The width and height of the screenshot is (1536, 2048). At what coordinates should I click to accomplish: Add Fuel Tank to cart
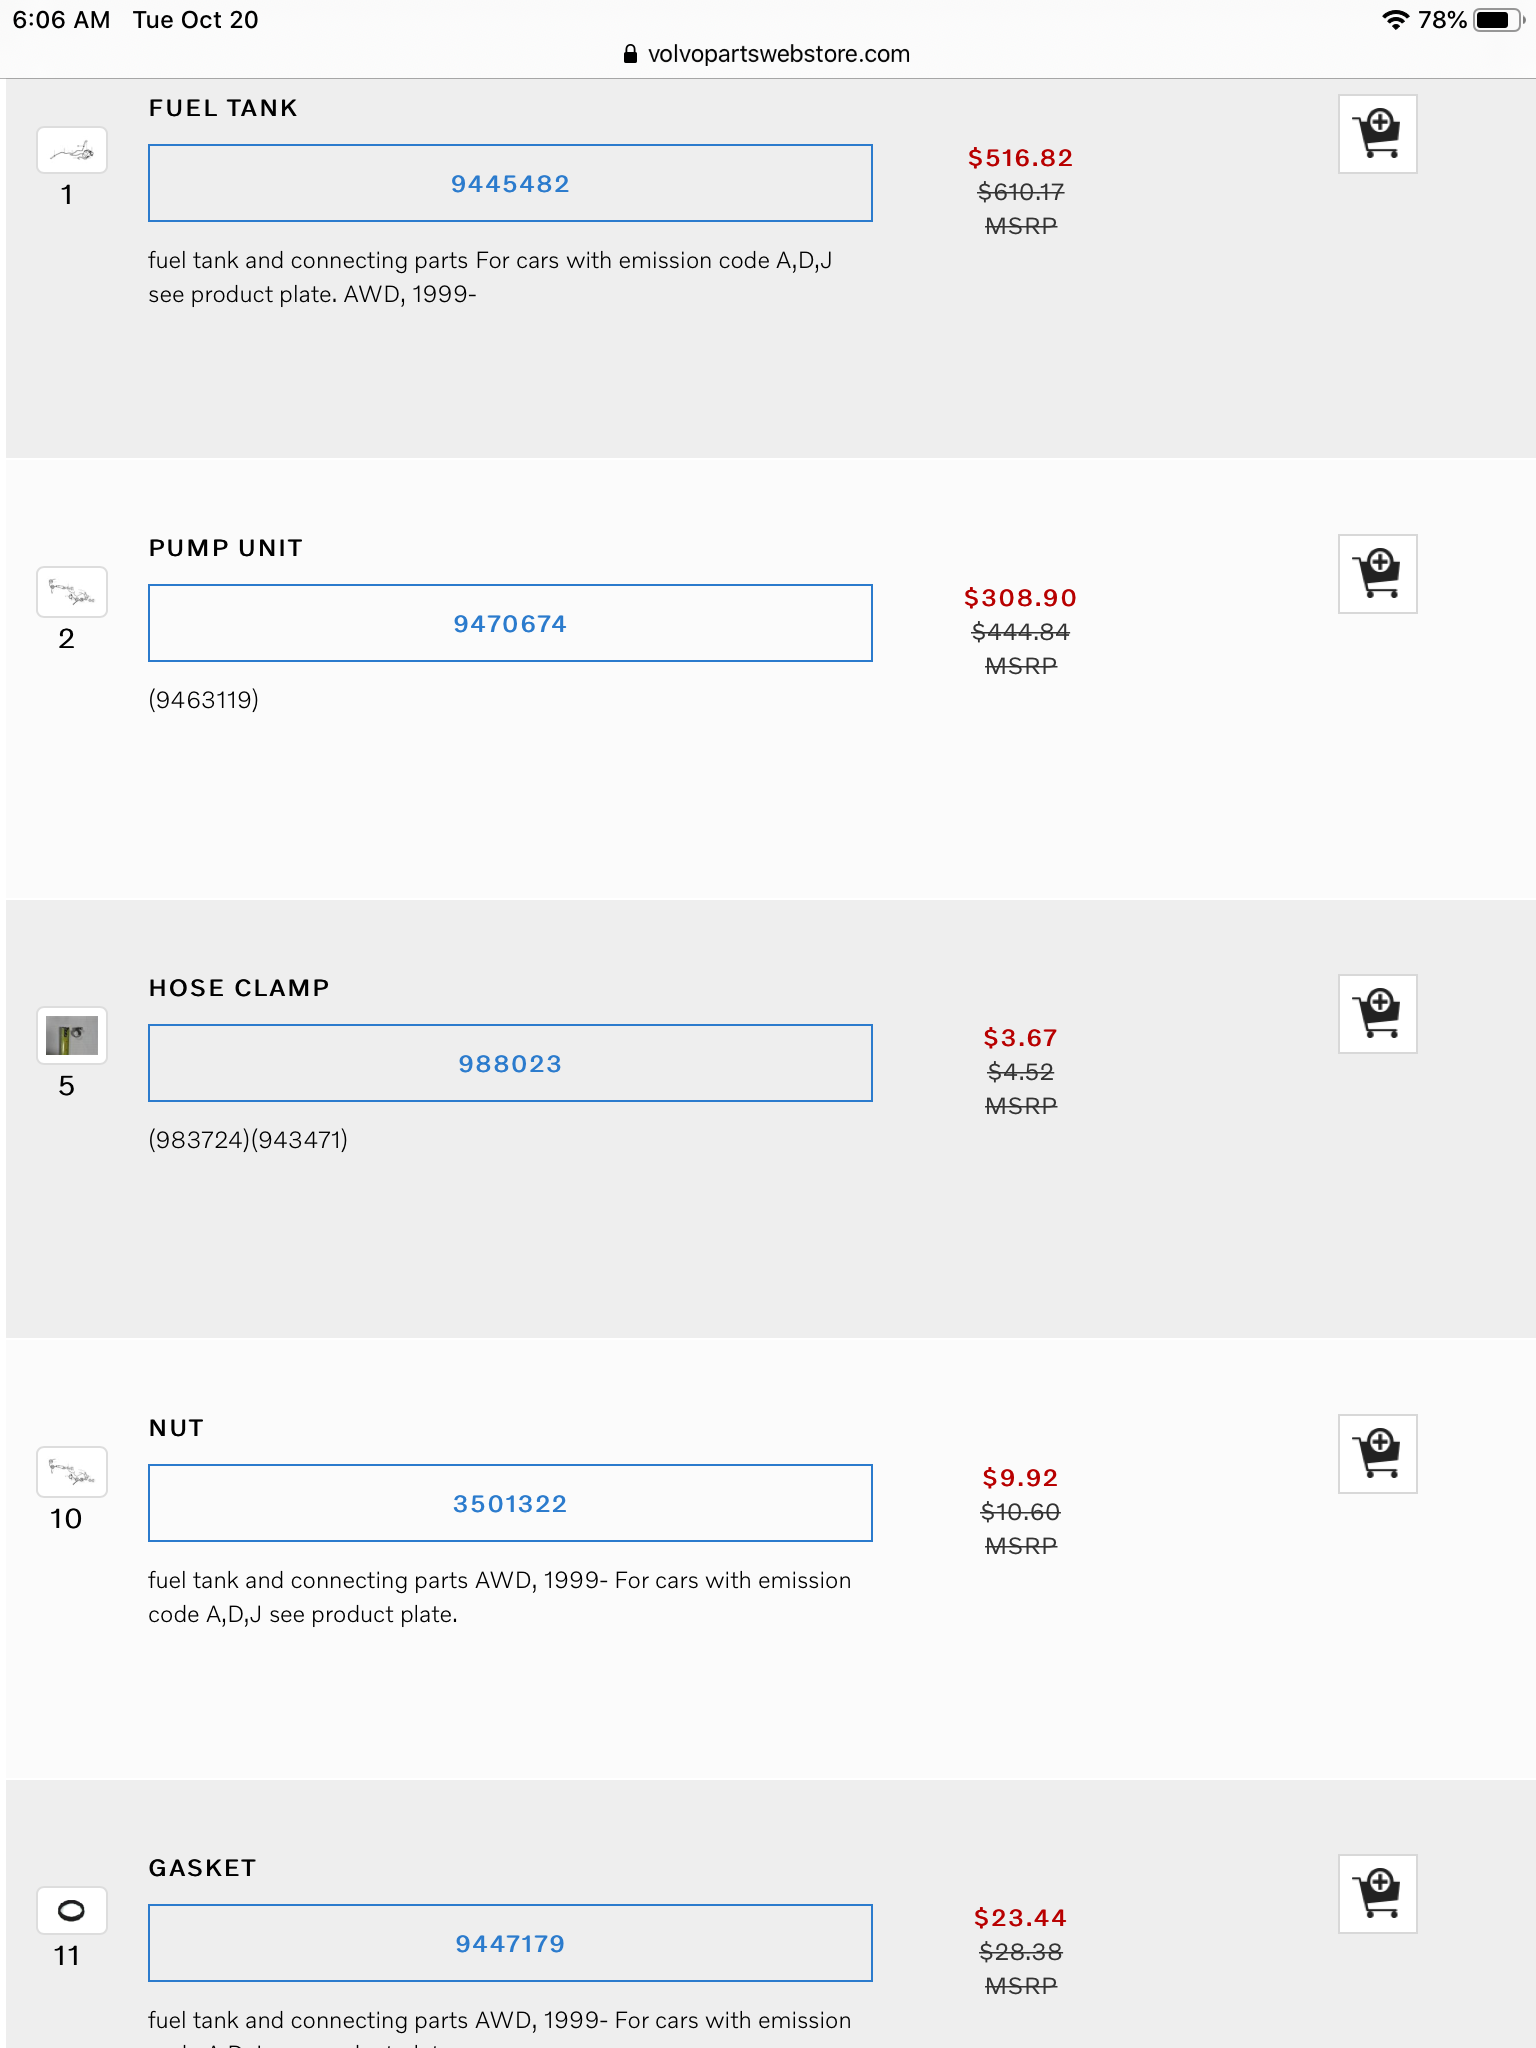coord(1377,134)
